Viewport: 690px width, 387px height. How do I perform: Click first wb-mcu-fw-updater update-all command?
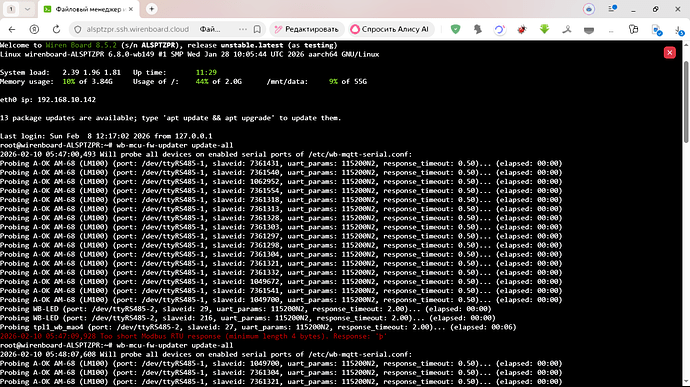point(175,145)
